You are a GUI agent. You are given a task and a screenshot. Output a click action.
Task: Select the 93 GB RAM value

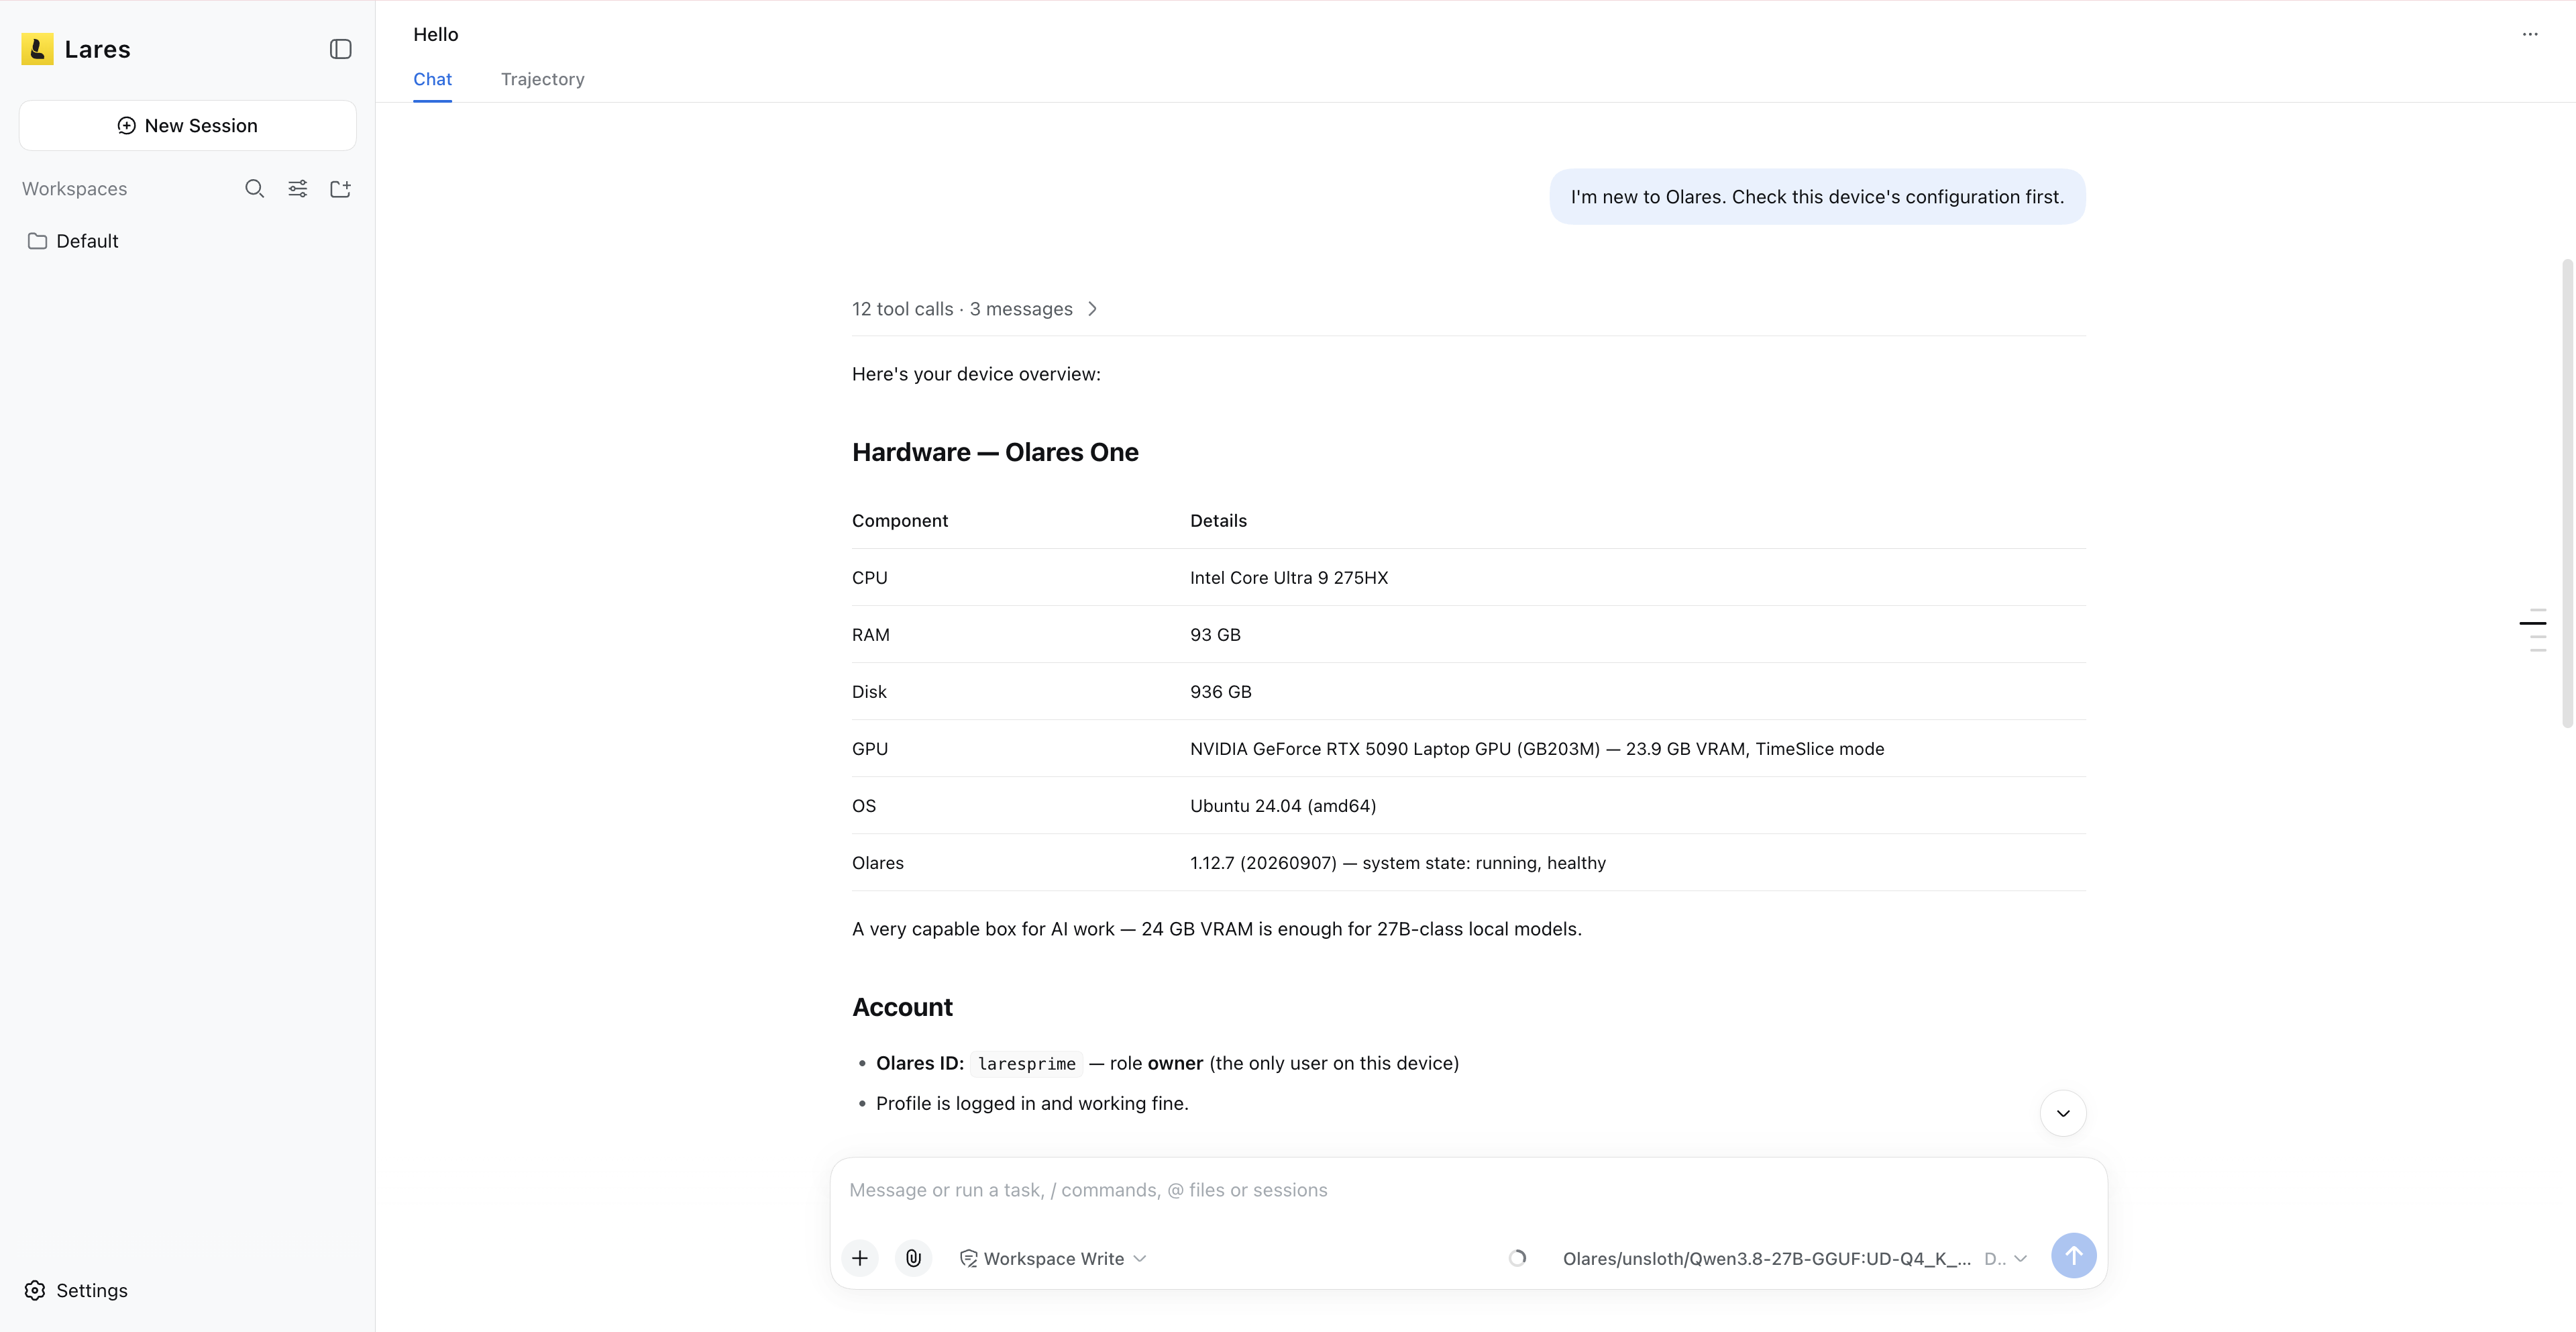click(1215, 634)
